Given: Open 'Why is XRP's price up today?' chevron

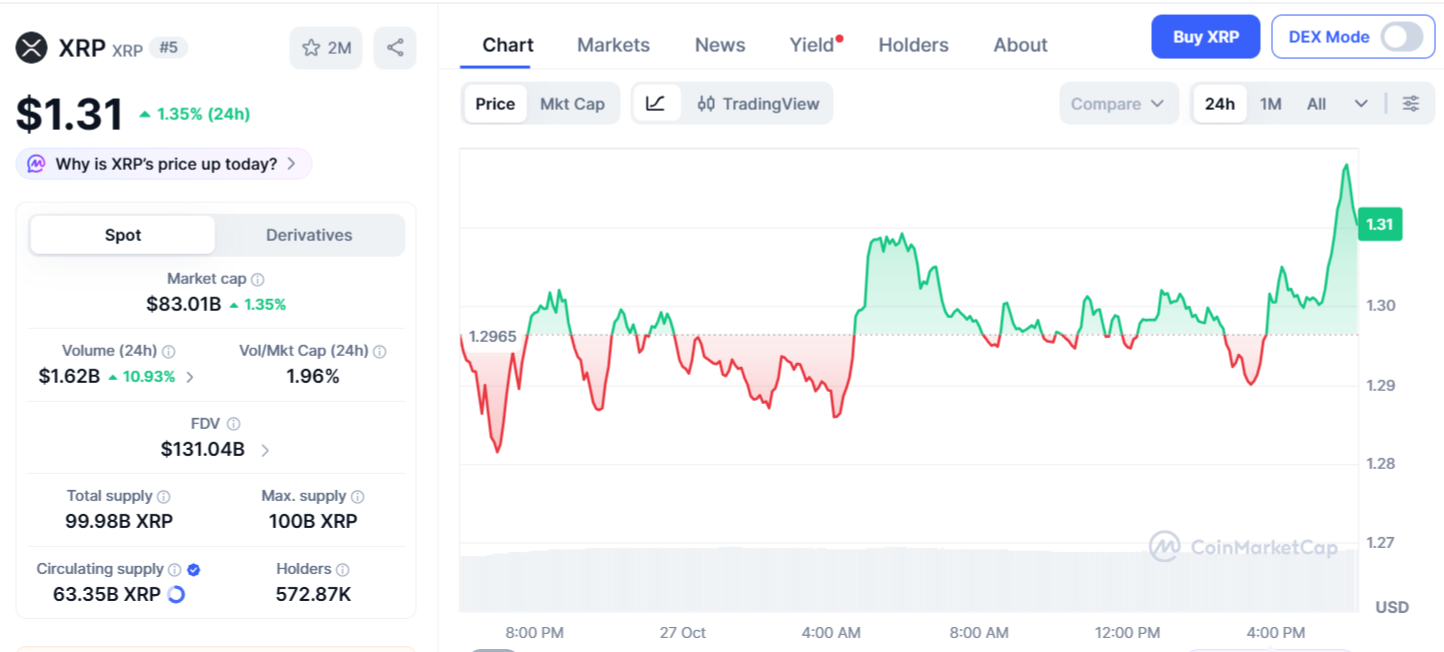Looking at the screenshot, I should click(291, 164).
